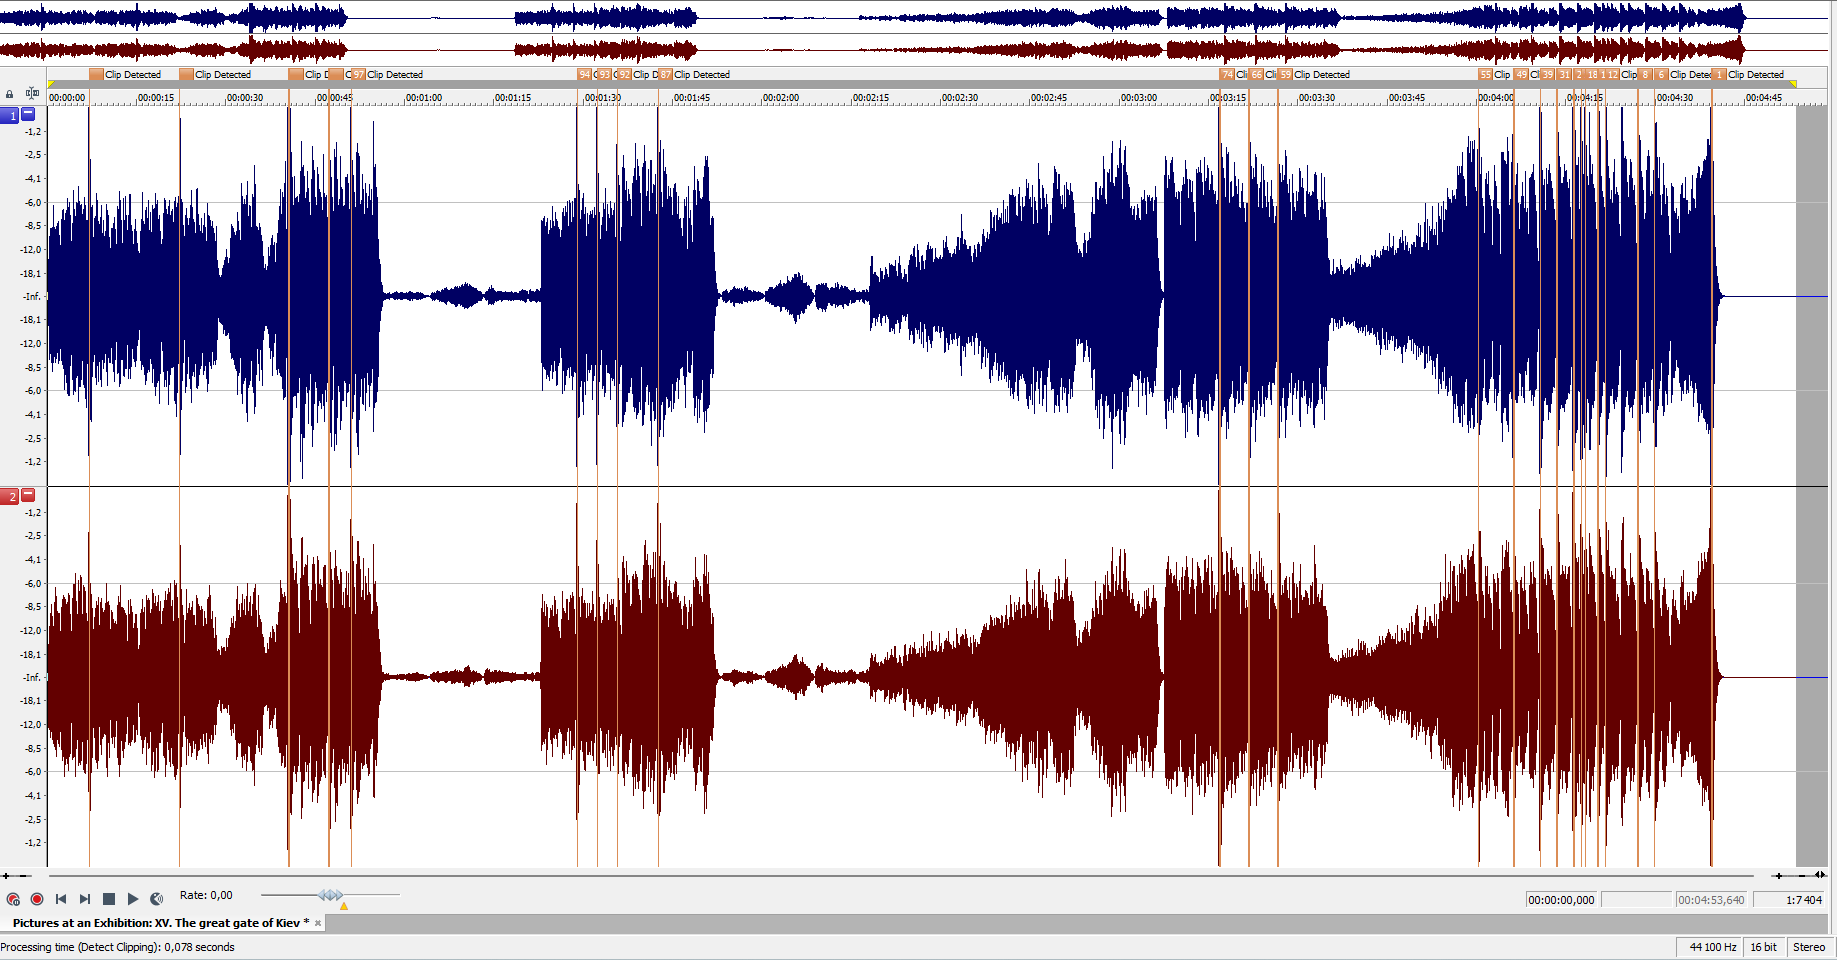Image resolution: width=1837 pixels, height=960 pixels.
Task: Close the Pictures at an Exhibition tab
Action: point(318,923)
